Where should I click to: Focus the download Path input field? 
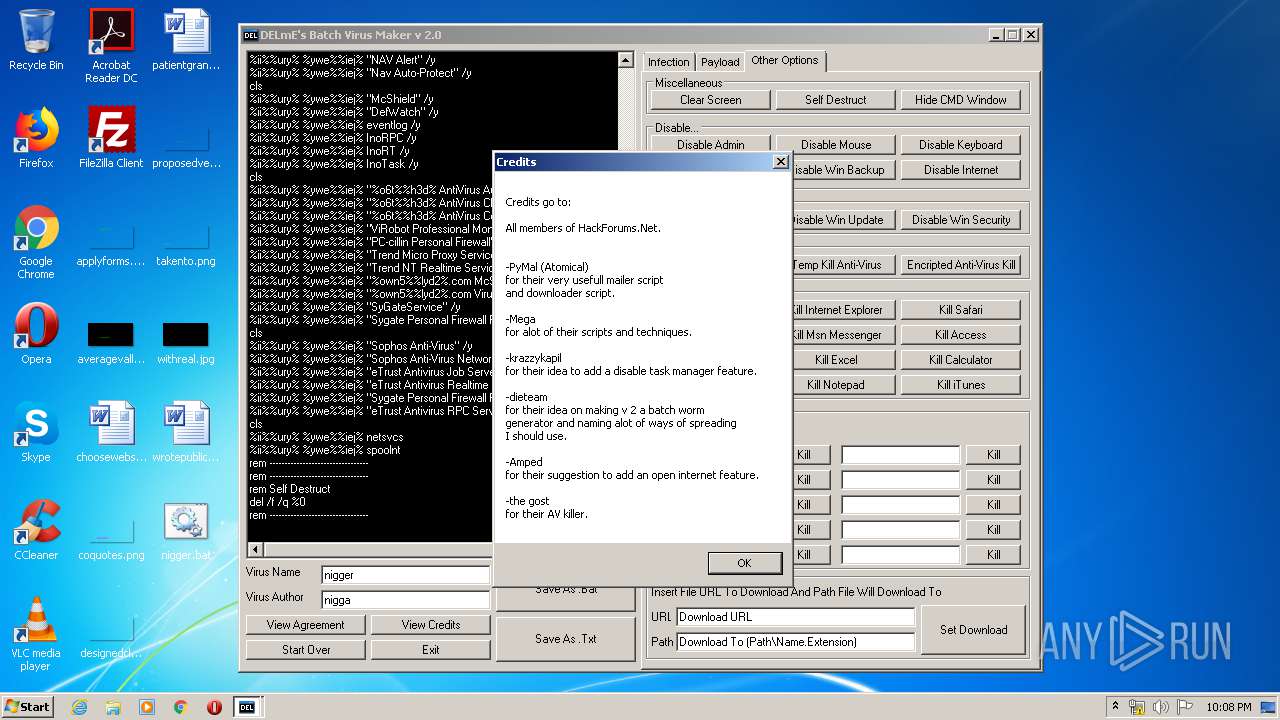(795, 642)
